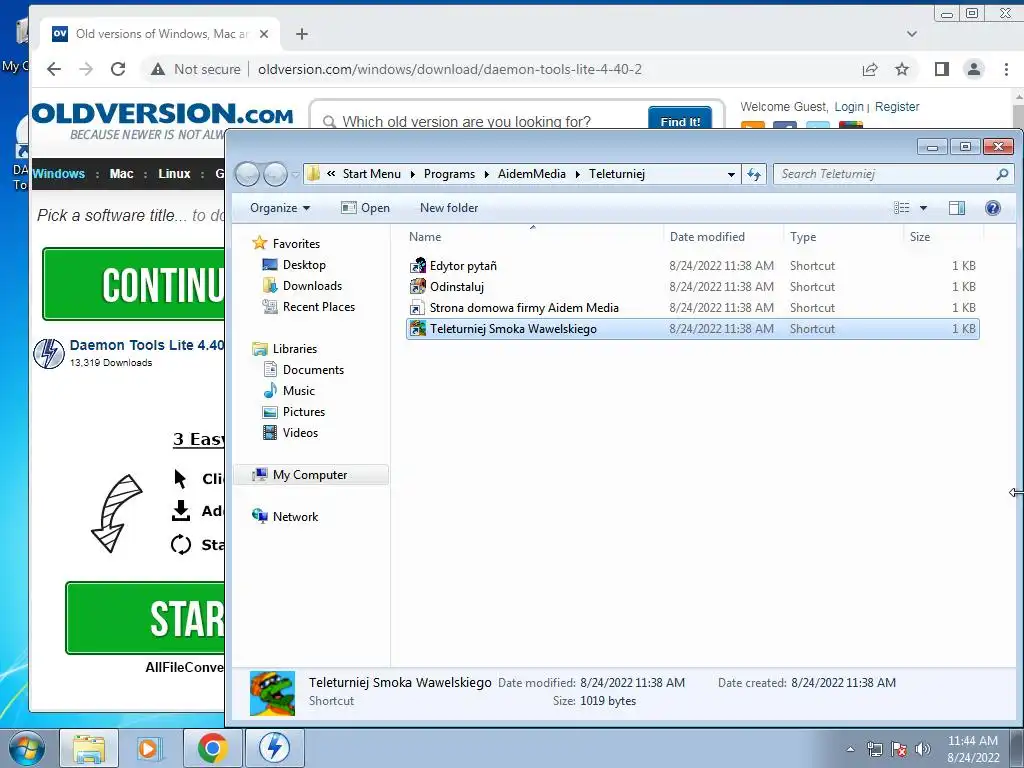This screenshot has width=1024, height=768.
Task: Bookmark page with Chrome star icon
Action: (902, 69)
